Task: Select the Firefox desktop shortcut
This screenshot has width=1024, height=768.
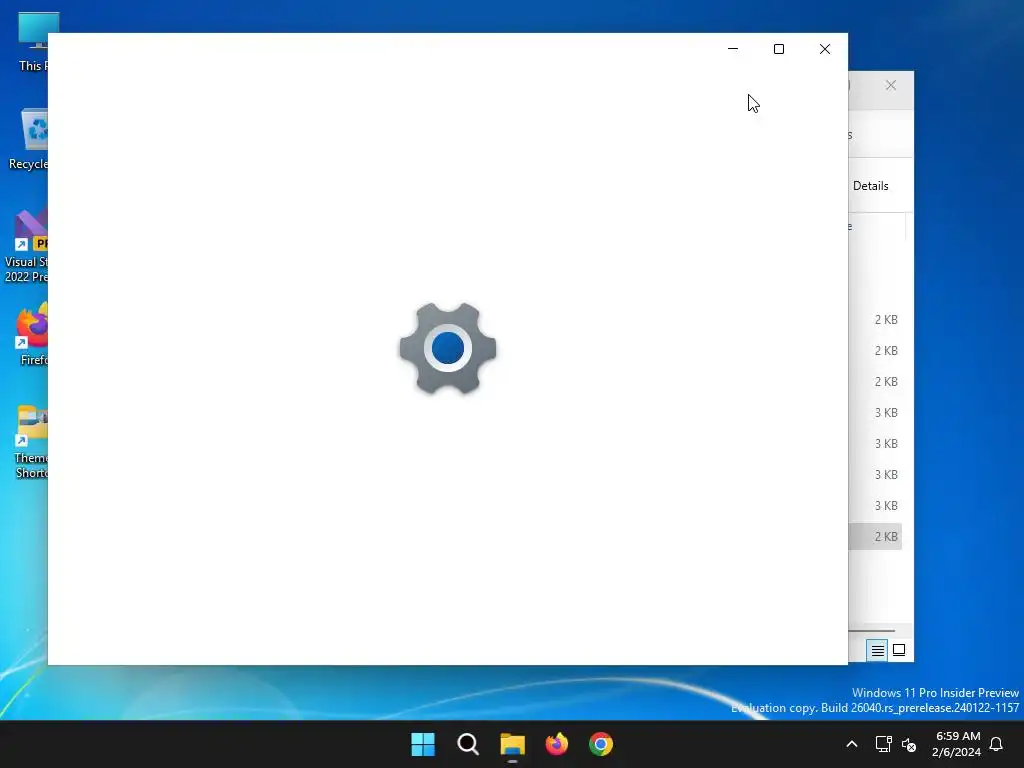Action: (31, 335)
